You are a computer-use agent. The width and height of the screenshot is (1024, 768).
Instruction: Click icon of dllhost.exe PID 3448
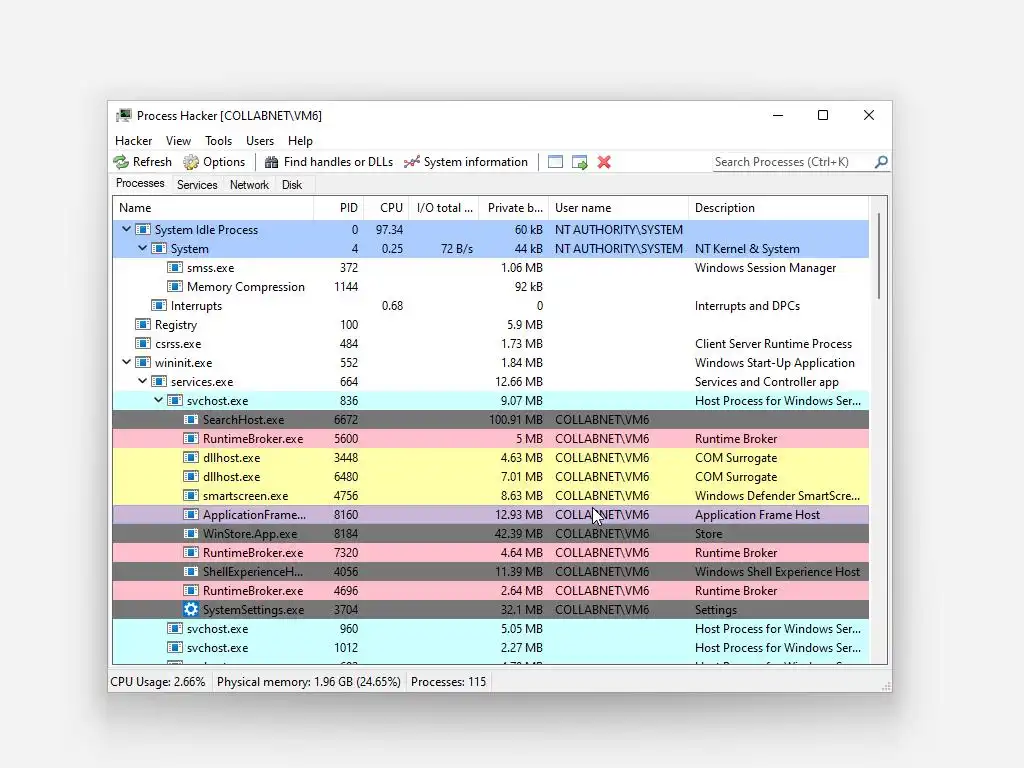pyautogui.click(x=191, y=458)
